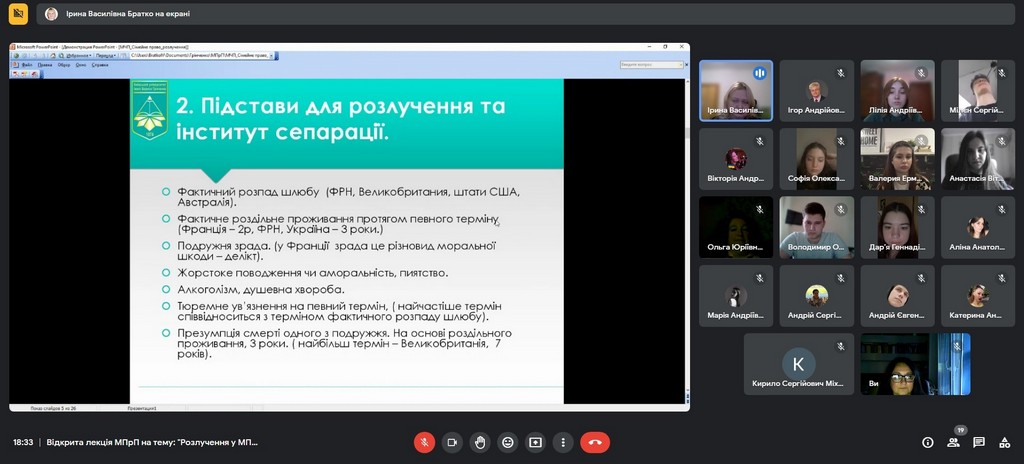Viewport: 1024px width, 464px height.
Task: Open the activities panel icon
Action: pyautogui.click(x=1005, y=442)
